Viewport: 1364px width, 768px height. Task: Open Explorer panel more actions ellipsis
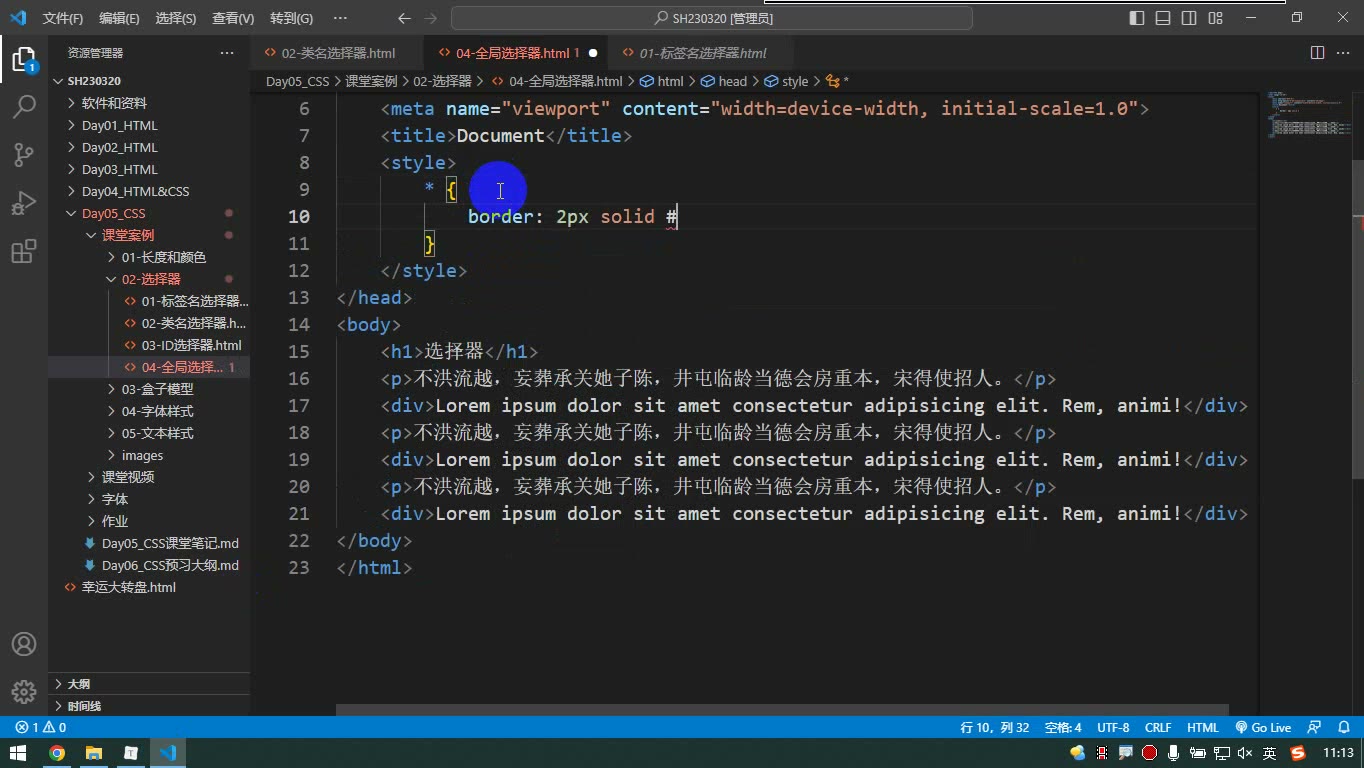(x=227, y=53)
